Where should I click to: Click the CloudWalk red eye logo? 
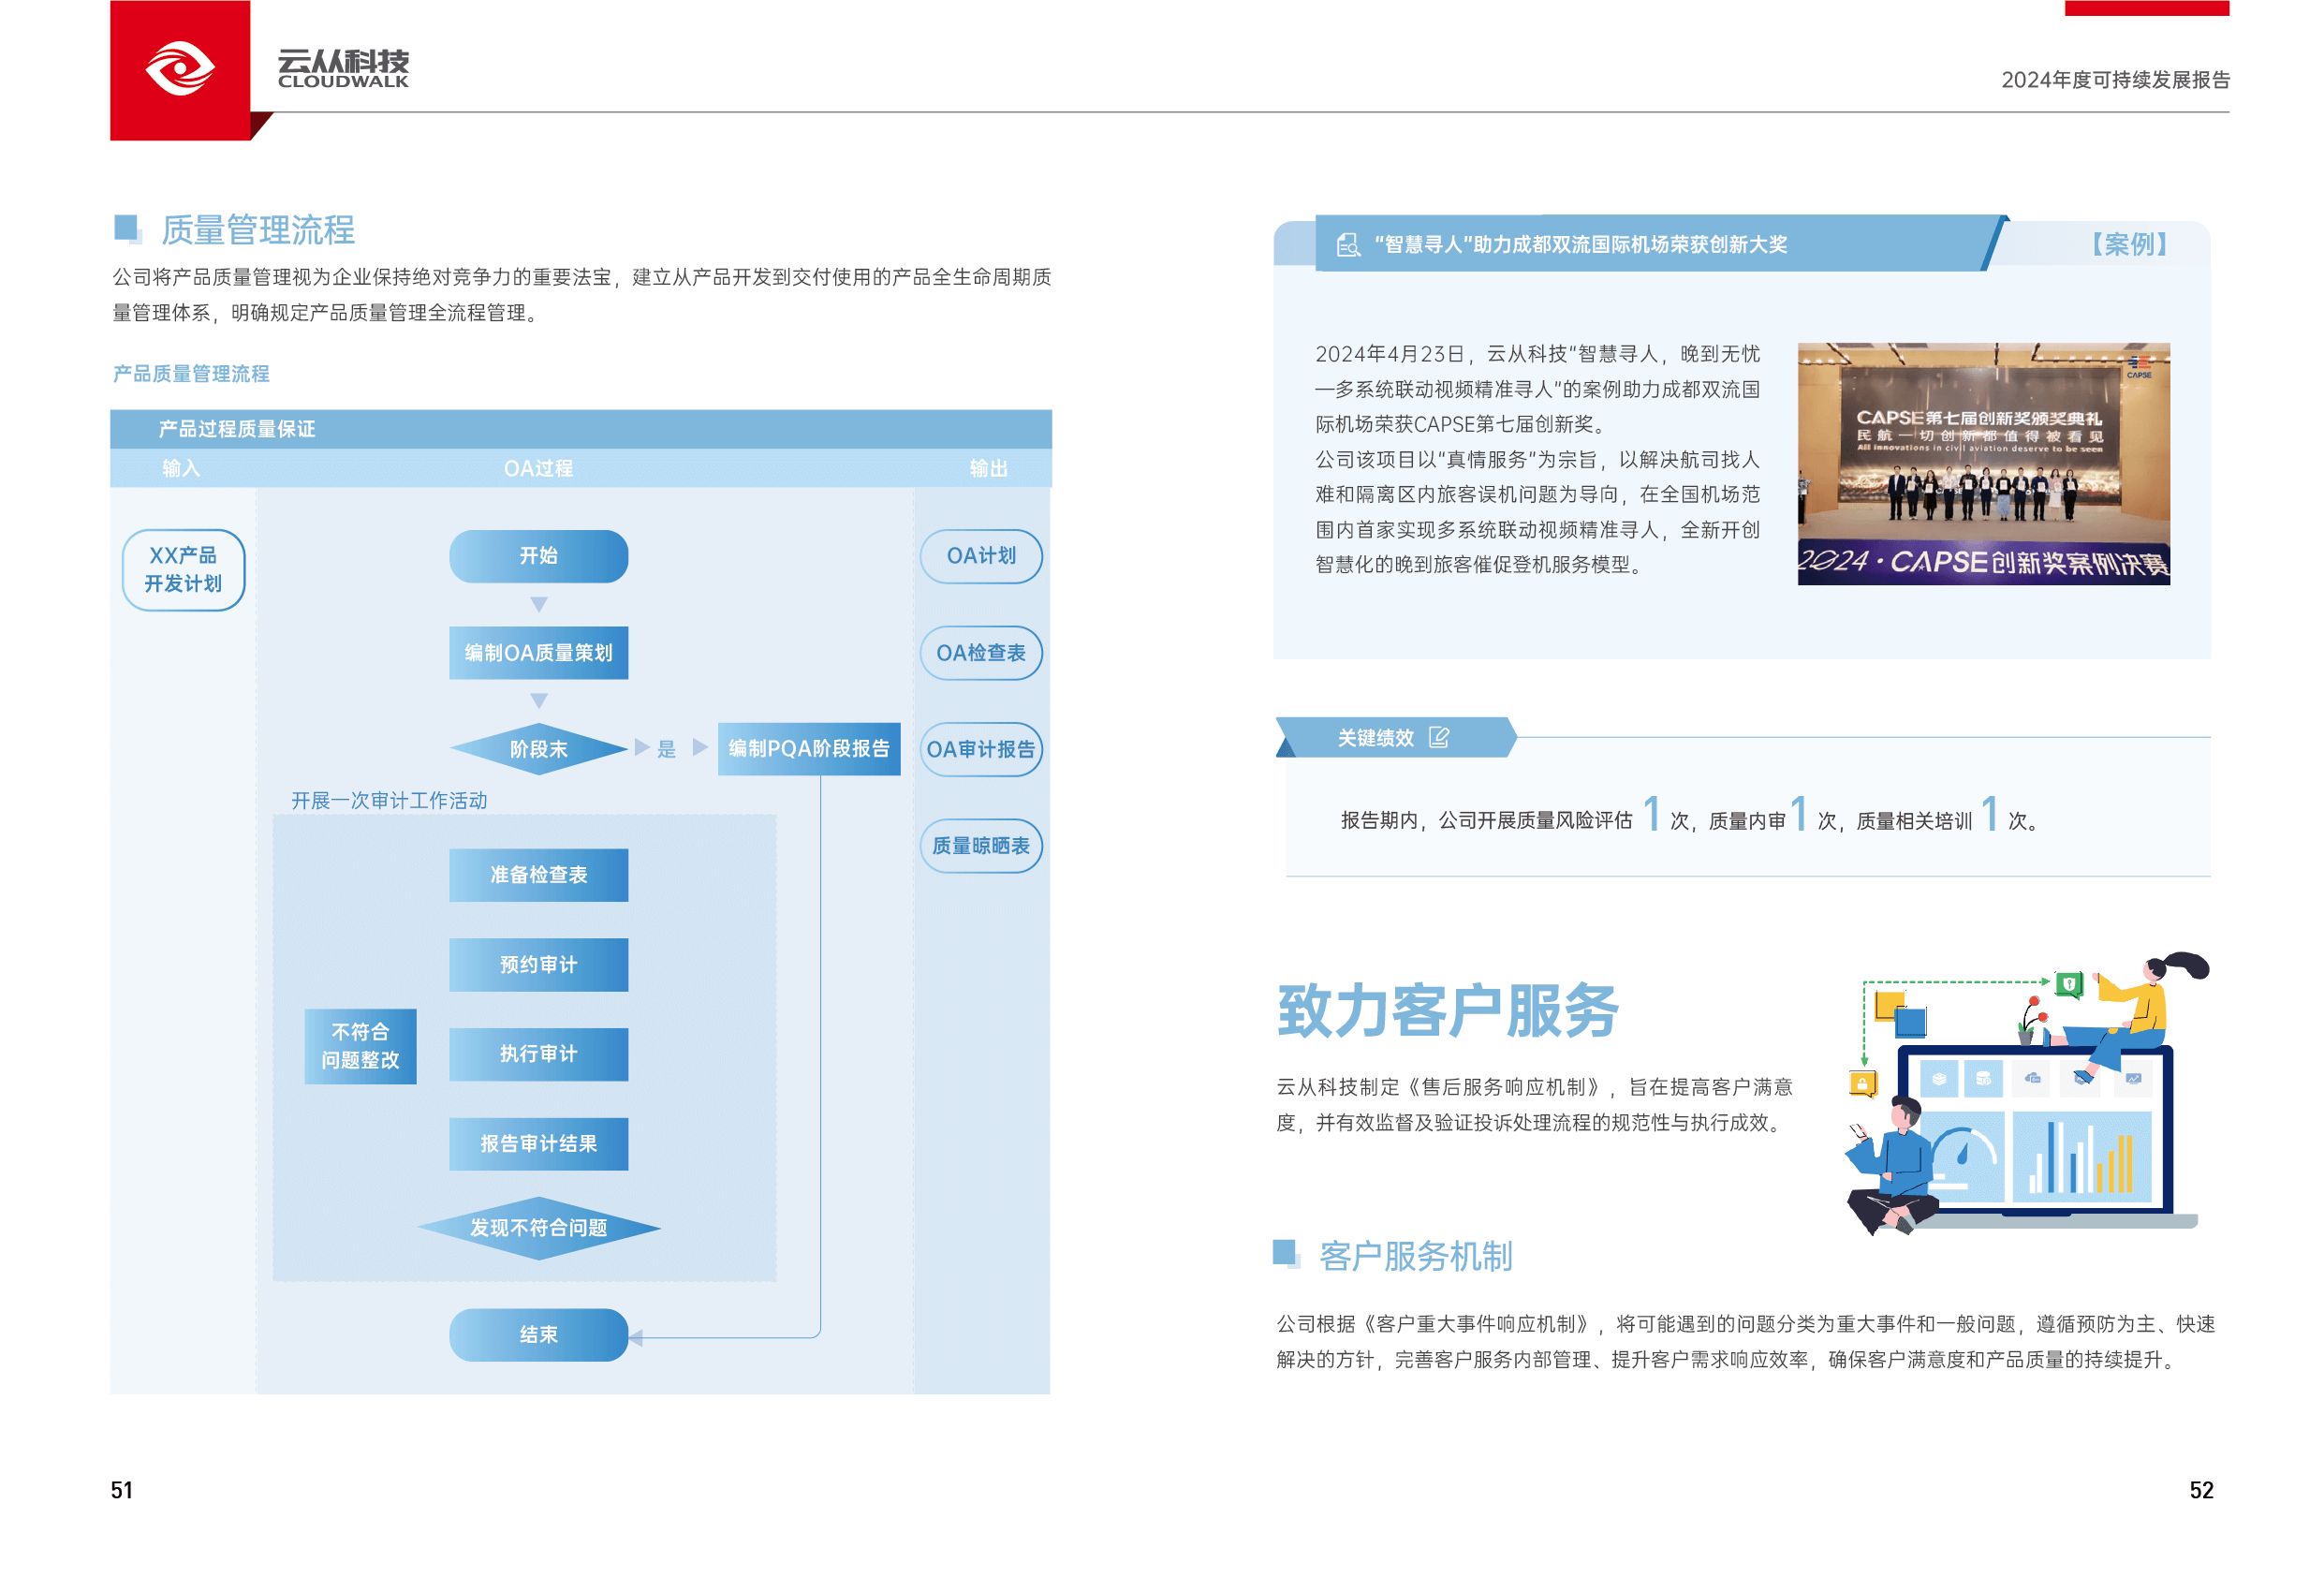pyautogui.click(x=180, y=69)
